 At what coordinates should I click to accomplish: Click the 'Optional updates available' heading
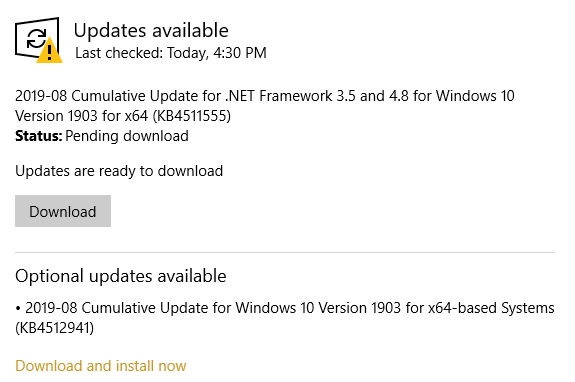(x=121, y=276)
